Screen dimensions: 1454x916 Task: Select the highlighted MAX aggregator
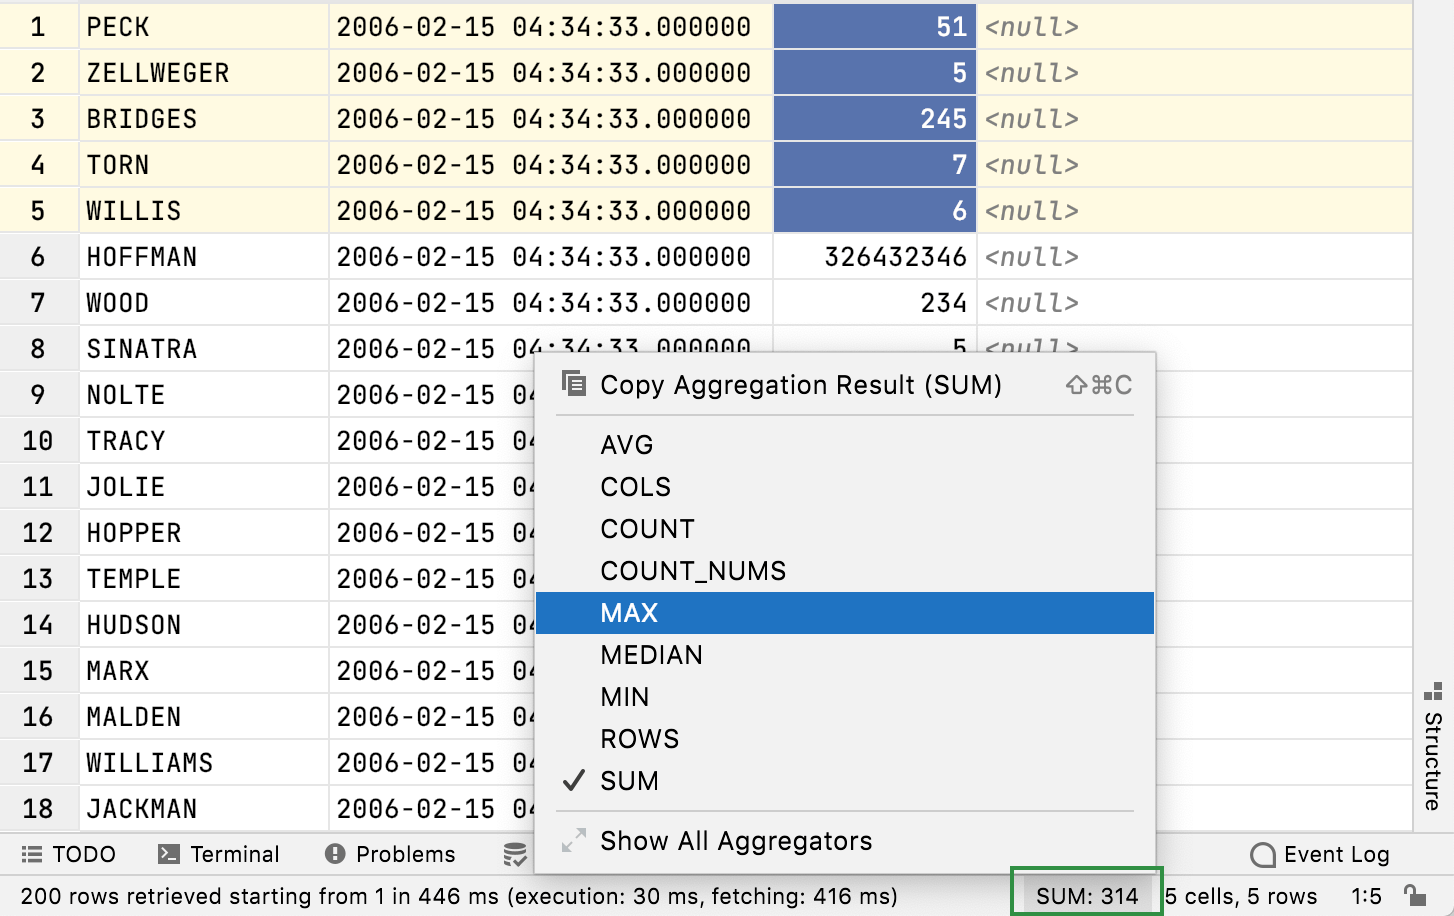[845, 613]
